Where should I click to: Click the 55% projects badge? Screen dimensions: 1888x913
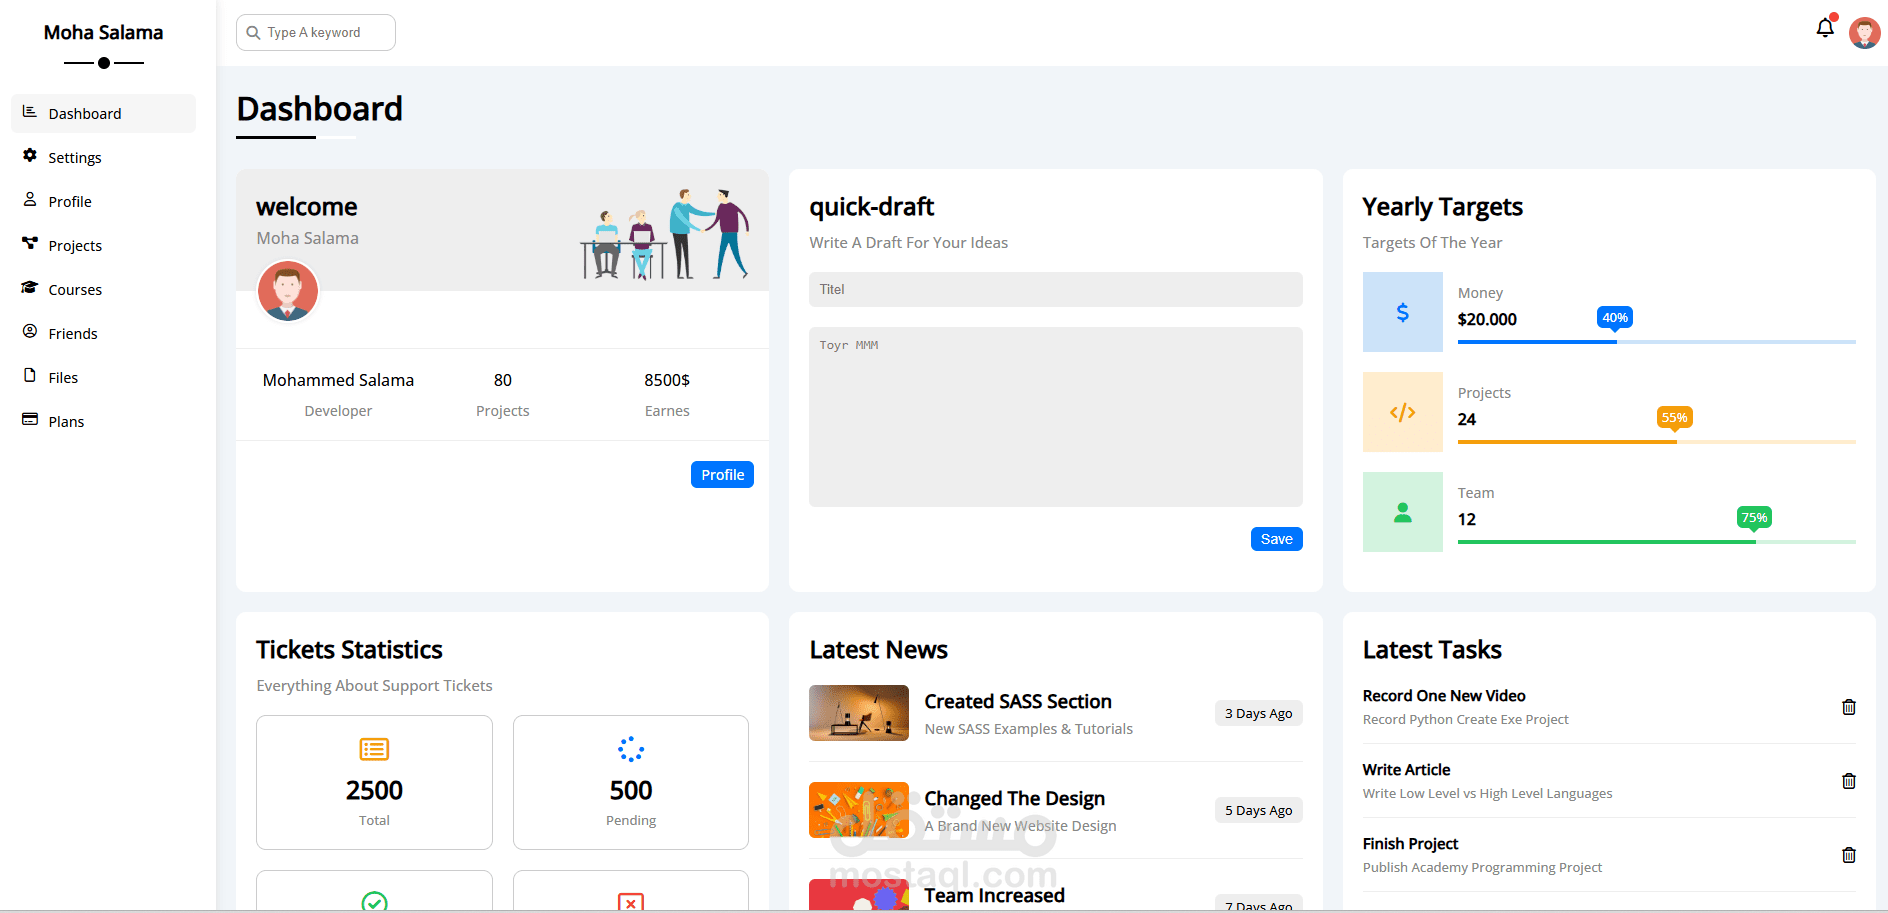1674,417
